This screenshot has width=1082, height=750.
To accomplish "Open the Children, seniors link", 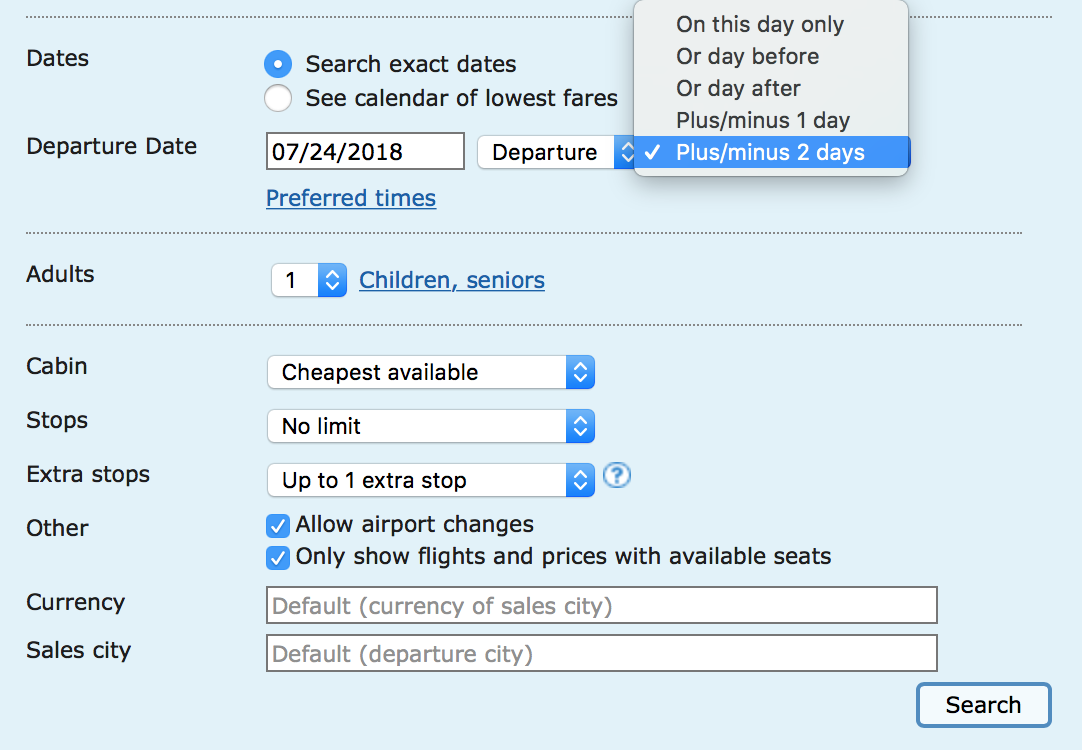I will pos(452,281).
